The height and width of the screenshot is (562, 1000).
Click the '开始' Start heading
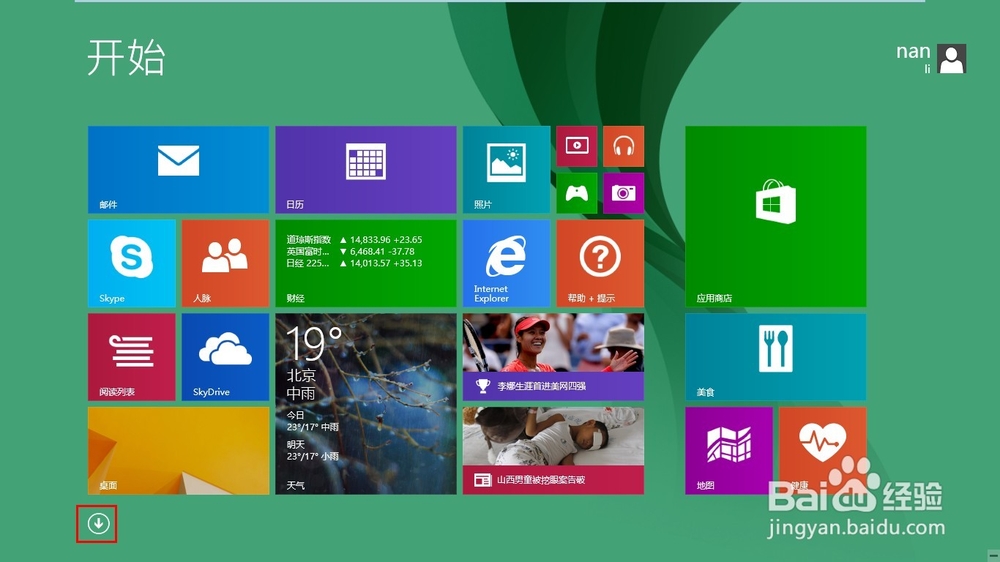pyautogui.click(x=126, y=57)
